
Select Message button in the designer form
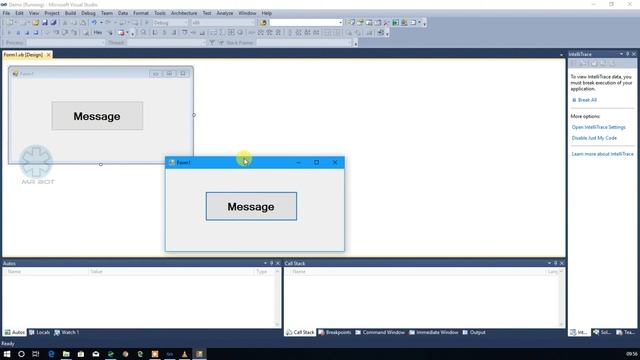pyautogui.click(x=97, y=116)
